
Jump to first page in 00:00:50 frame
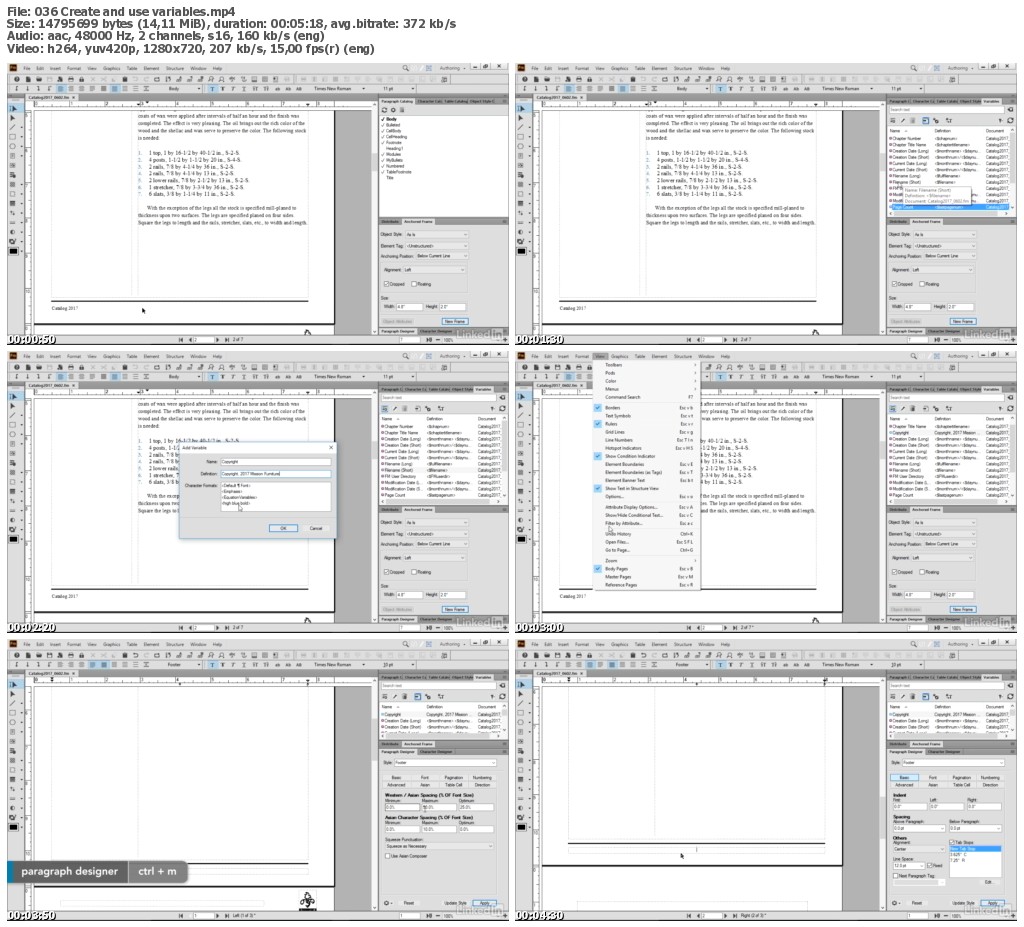tap(181, 340)
